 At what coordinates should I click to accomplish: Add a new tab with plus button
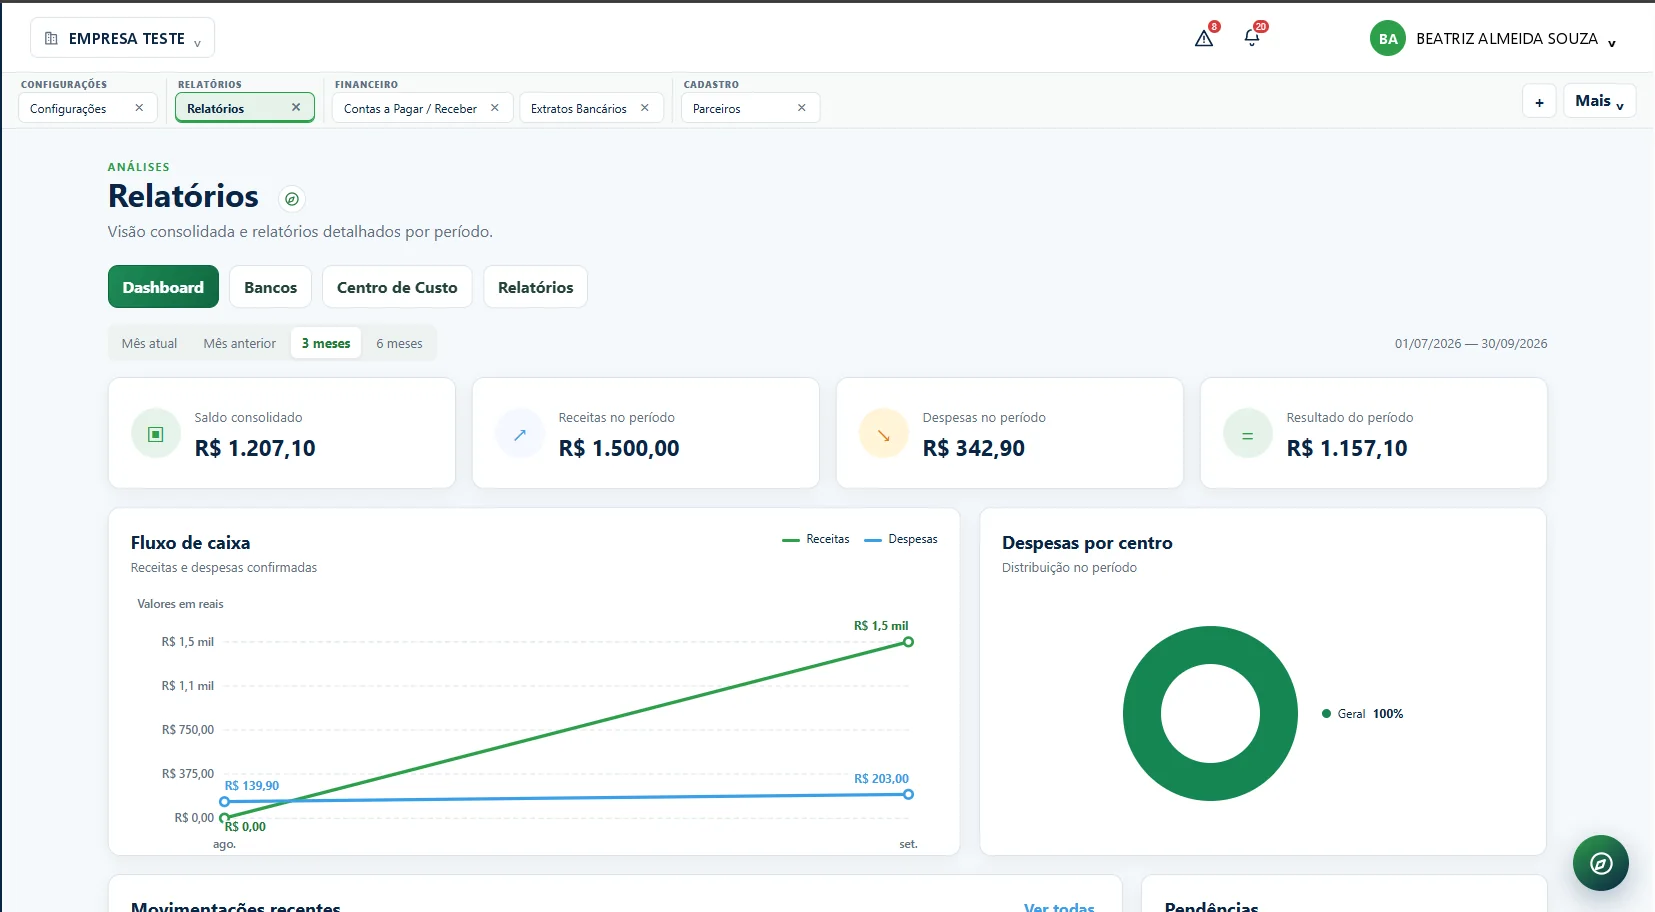pyautogui.click(x=1539, y=101)
